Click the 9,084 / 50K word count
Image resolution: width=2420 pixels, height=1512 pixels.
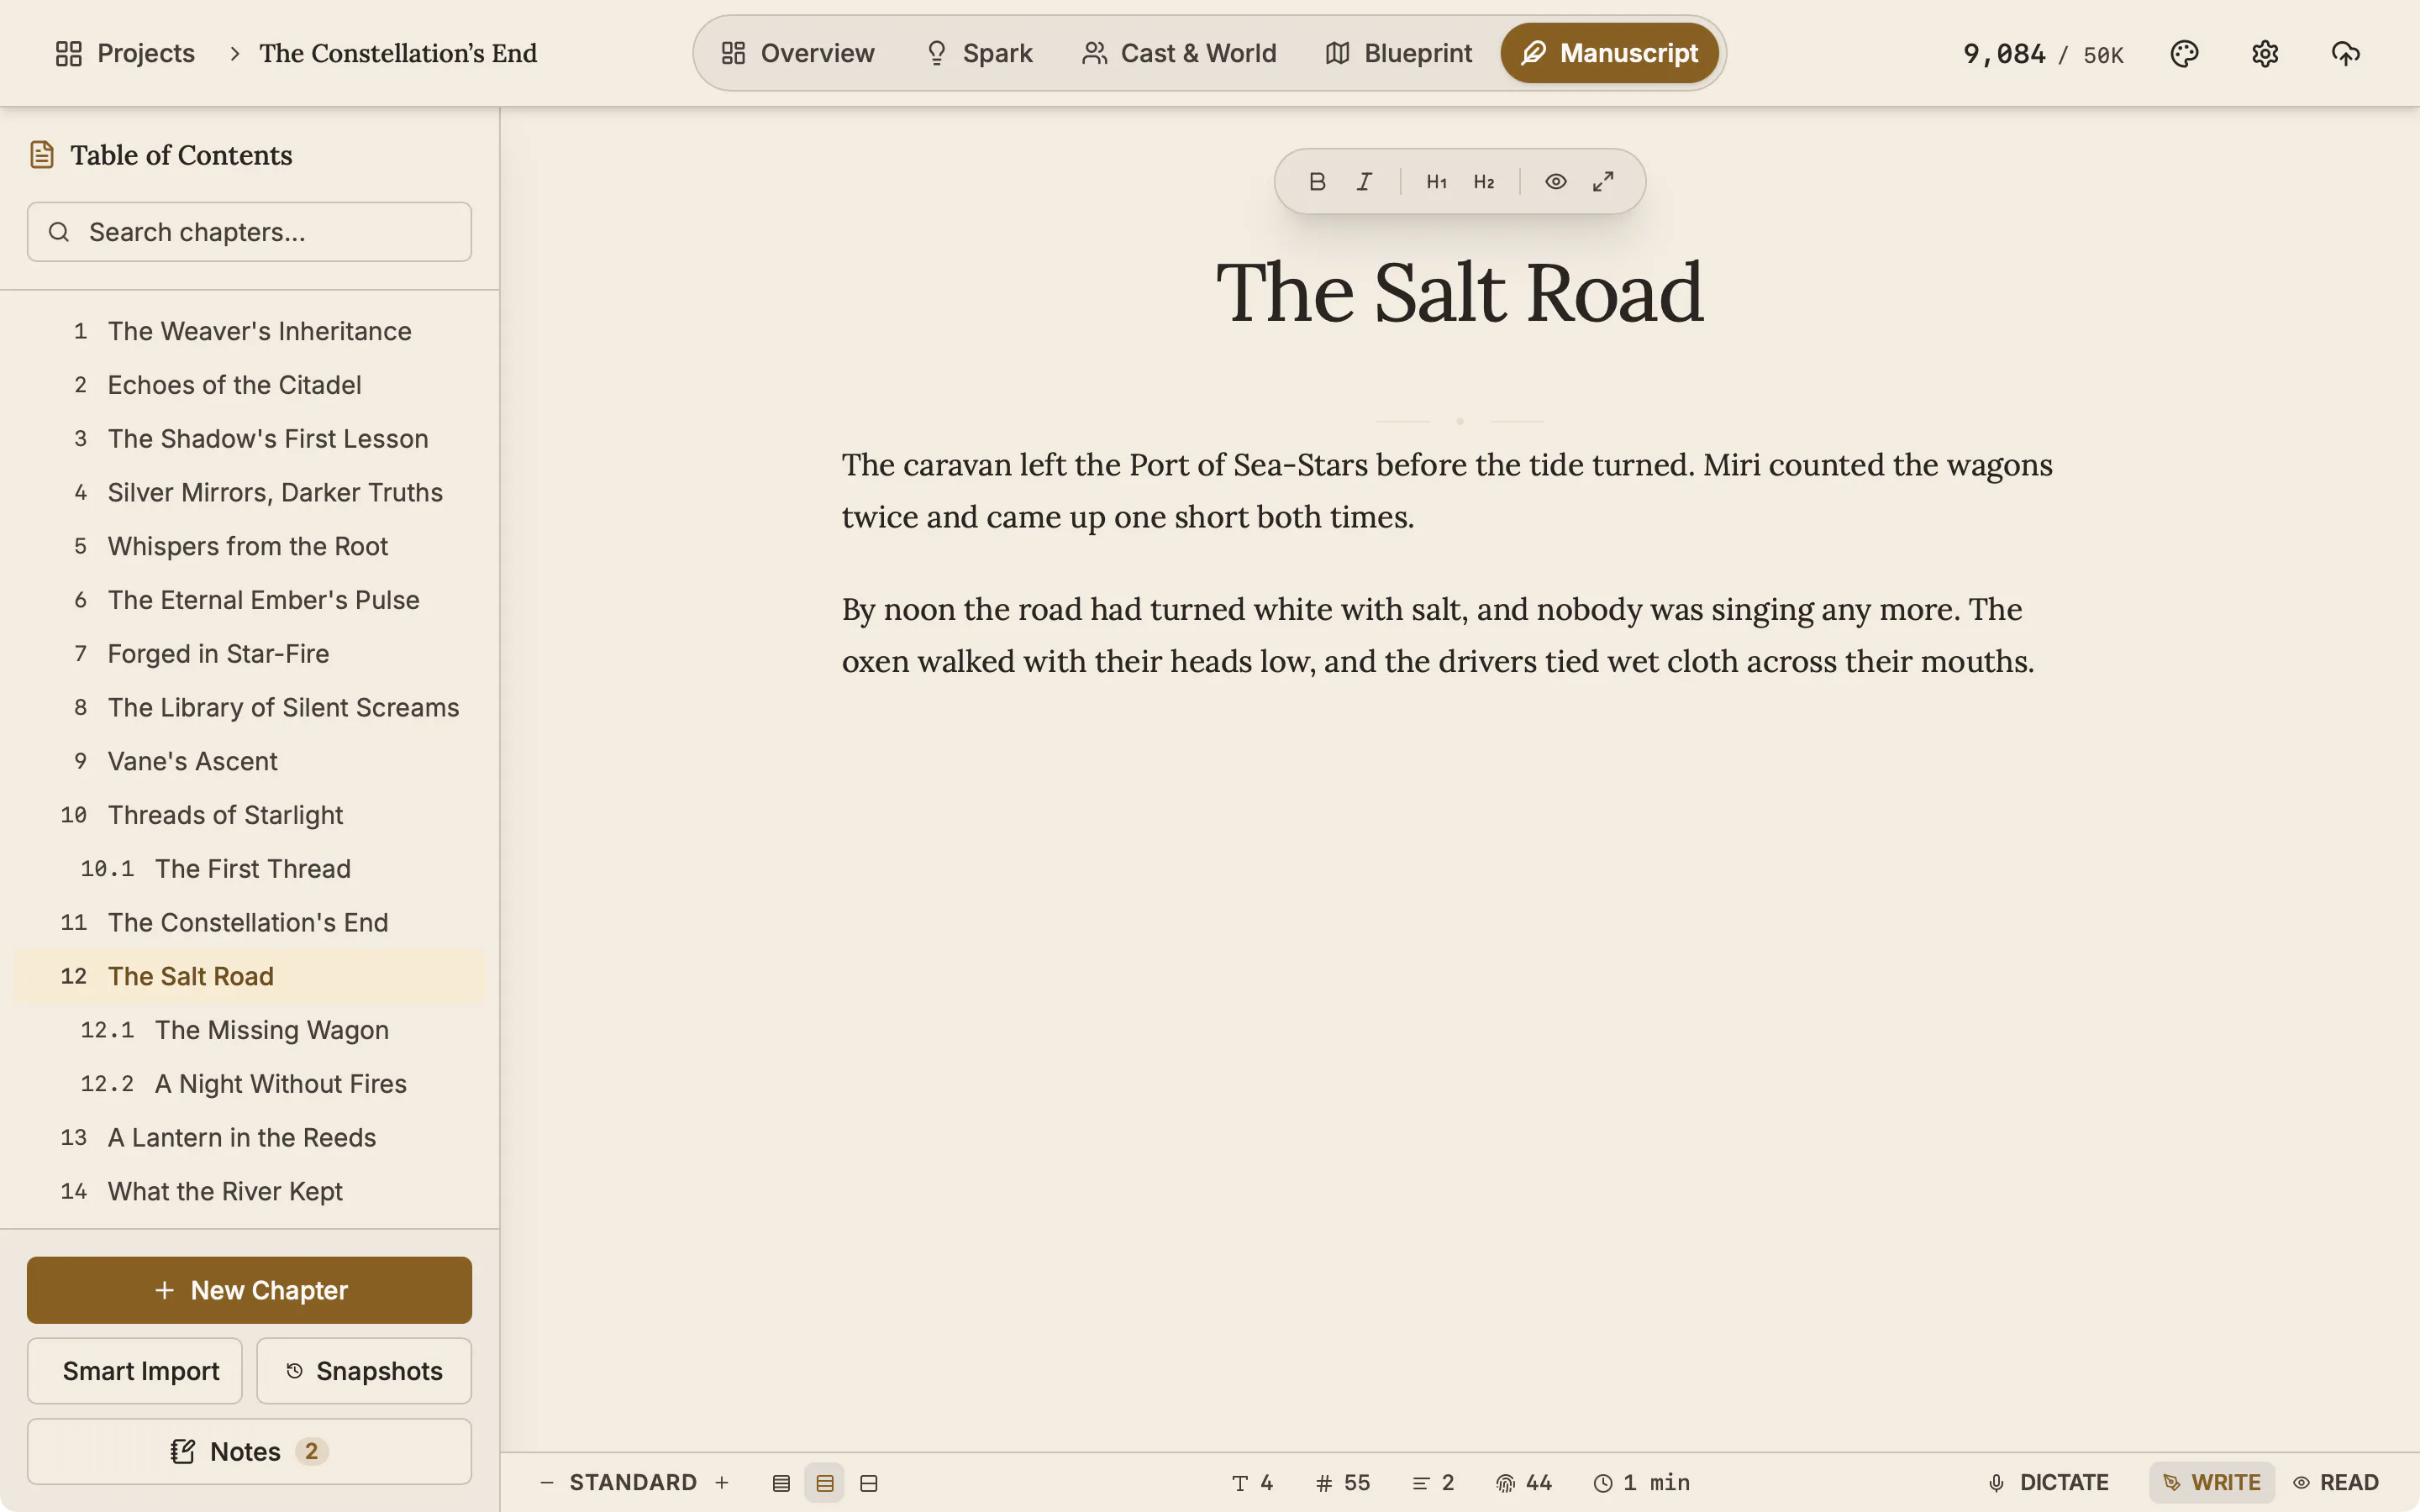click(x=2043, y=54)
